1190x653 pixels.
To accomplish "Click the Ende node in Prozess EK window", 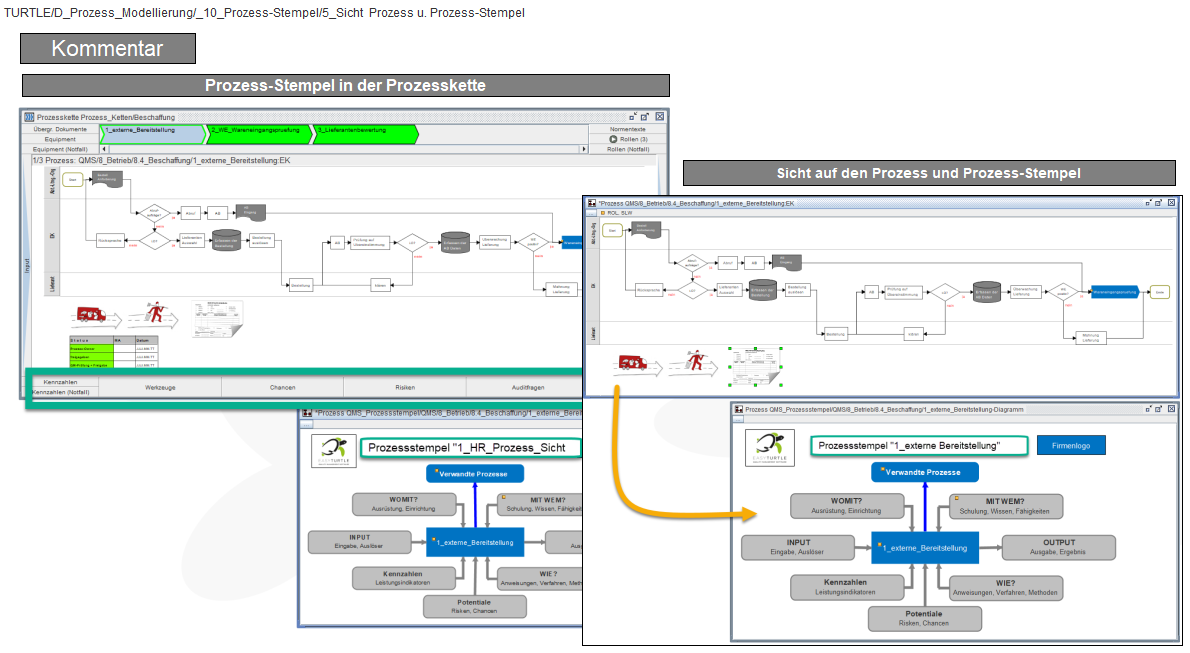I will click(x=1159, y=292).
